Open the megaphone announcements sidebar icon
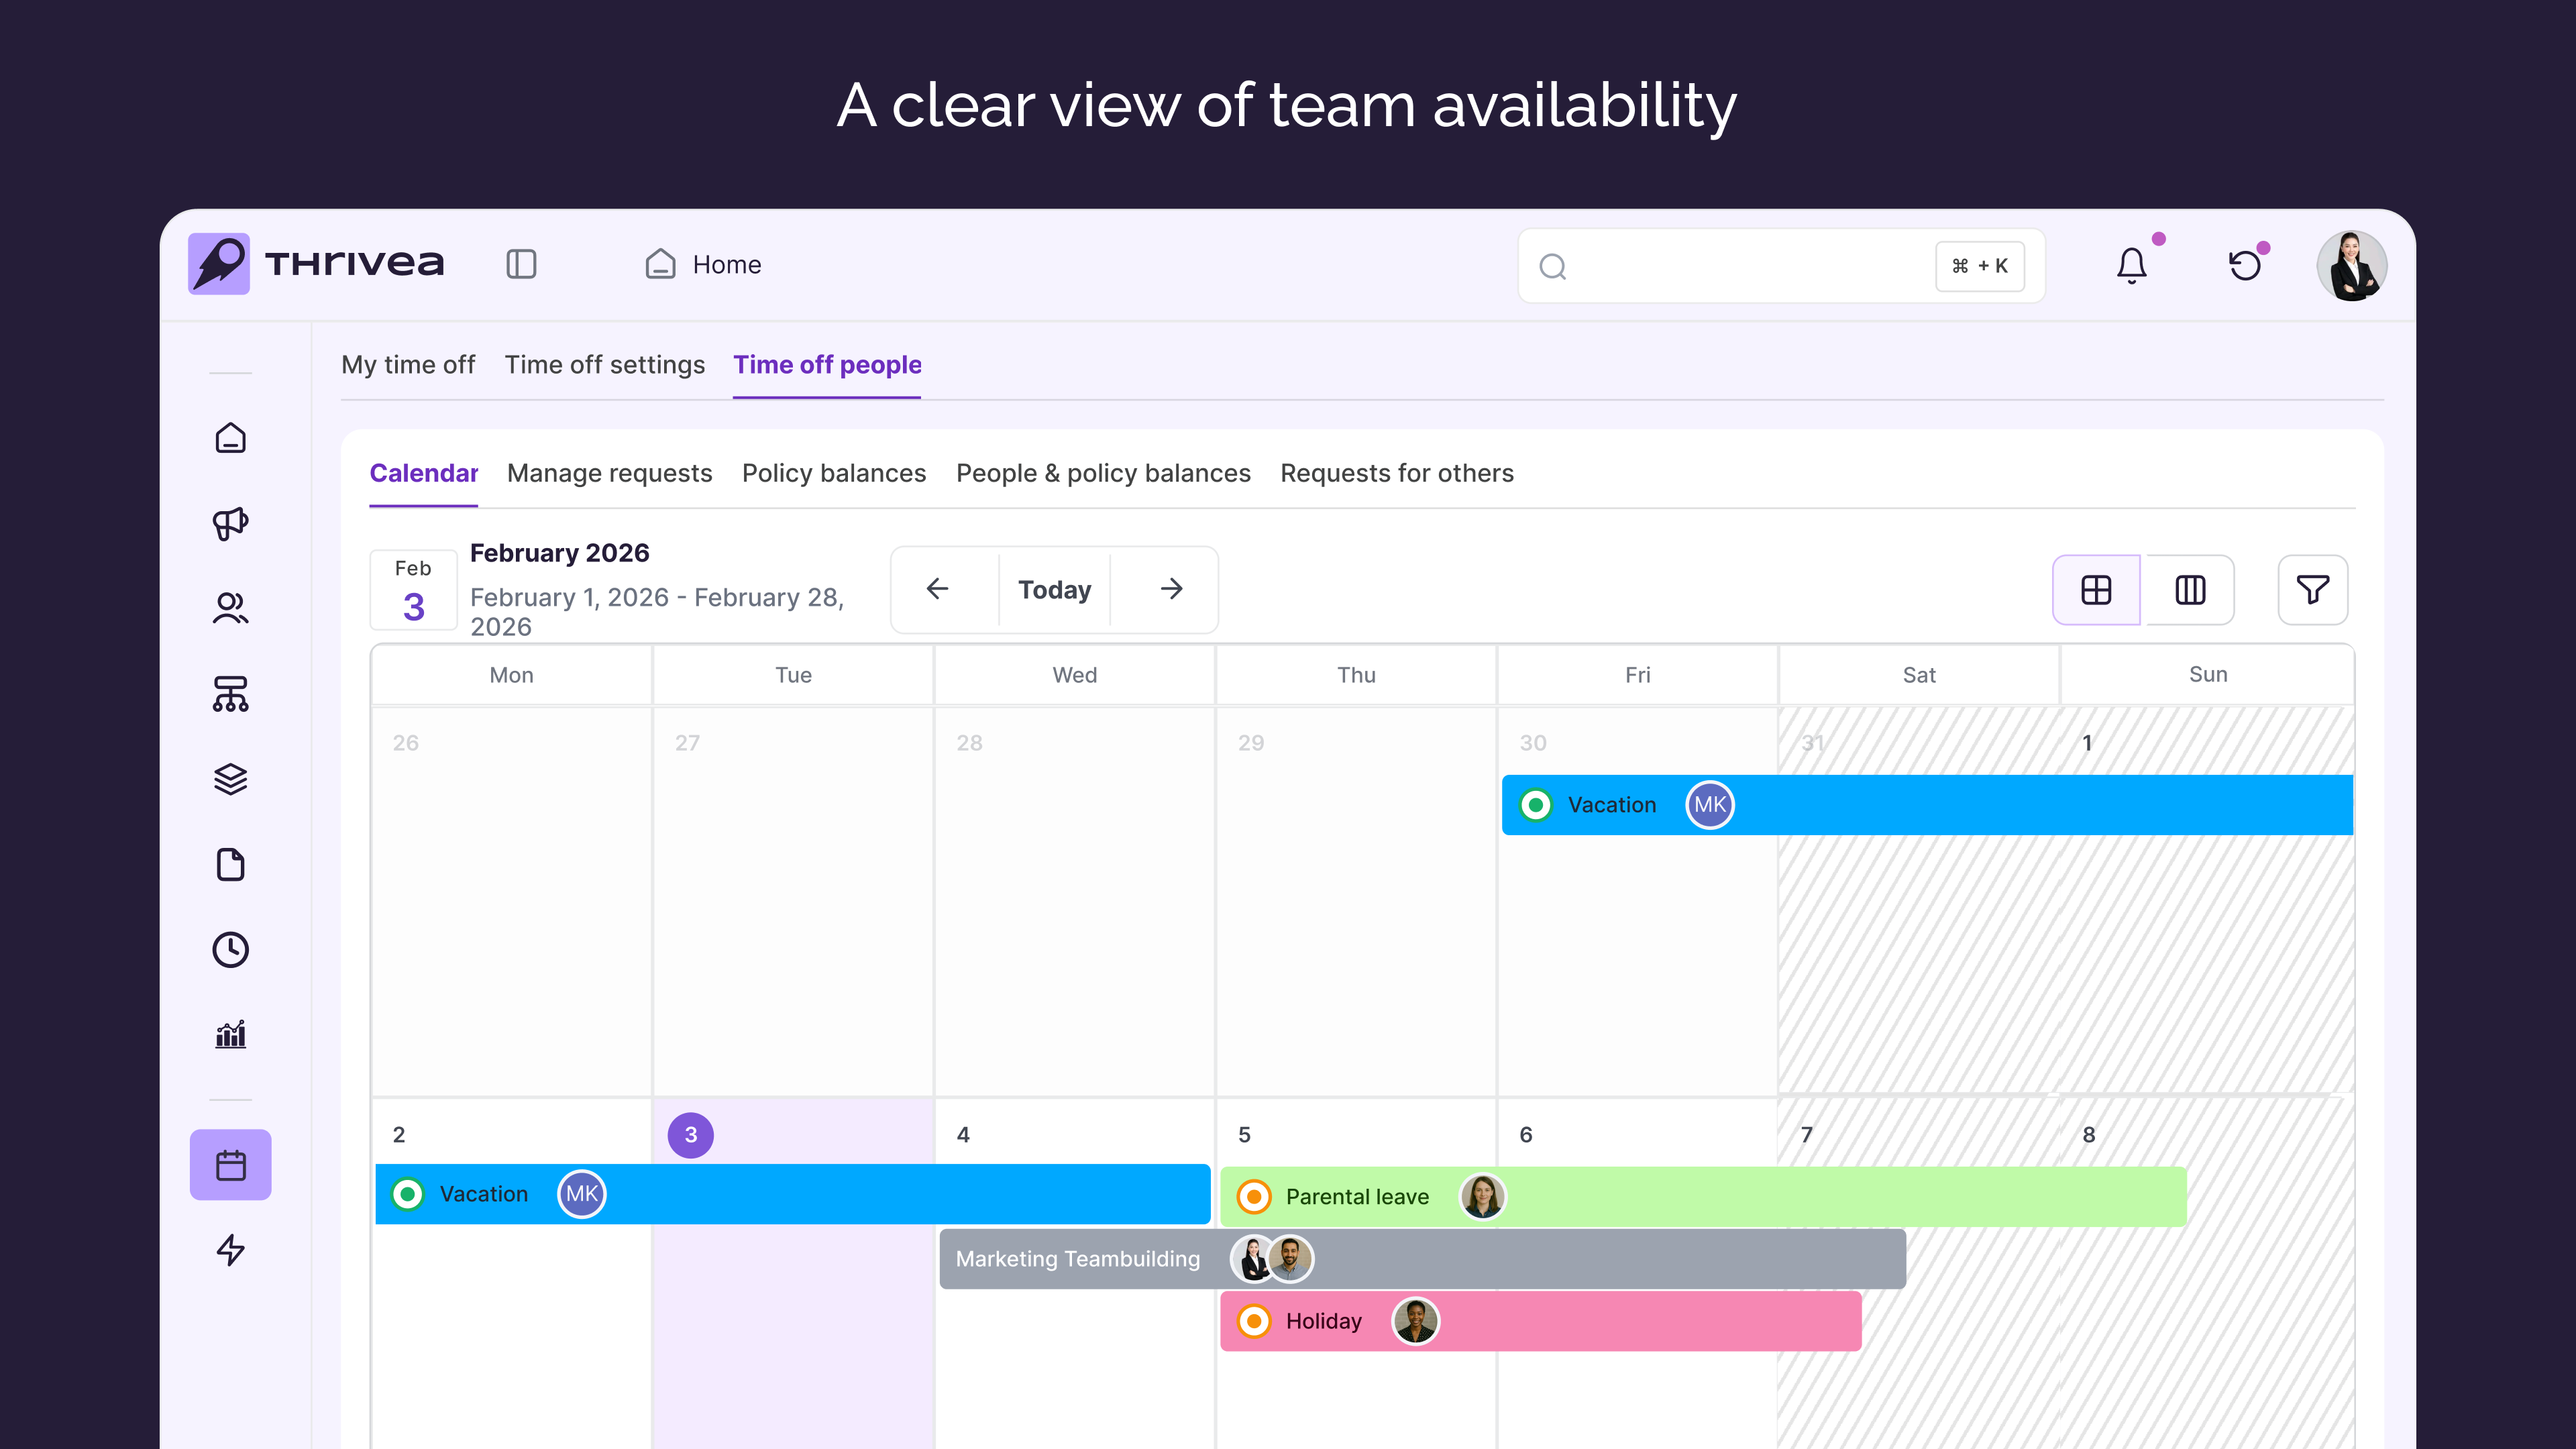The image size is (2576, 1449). click(230, 523)
